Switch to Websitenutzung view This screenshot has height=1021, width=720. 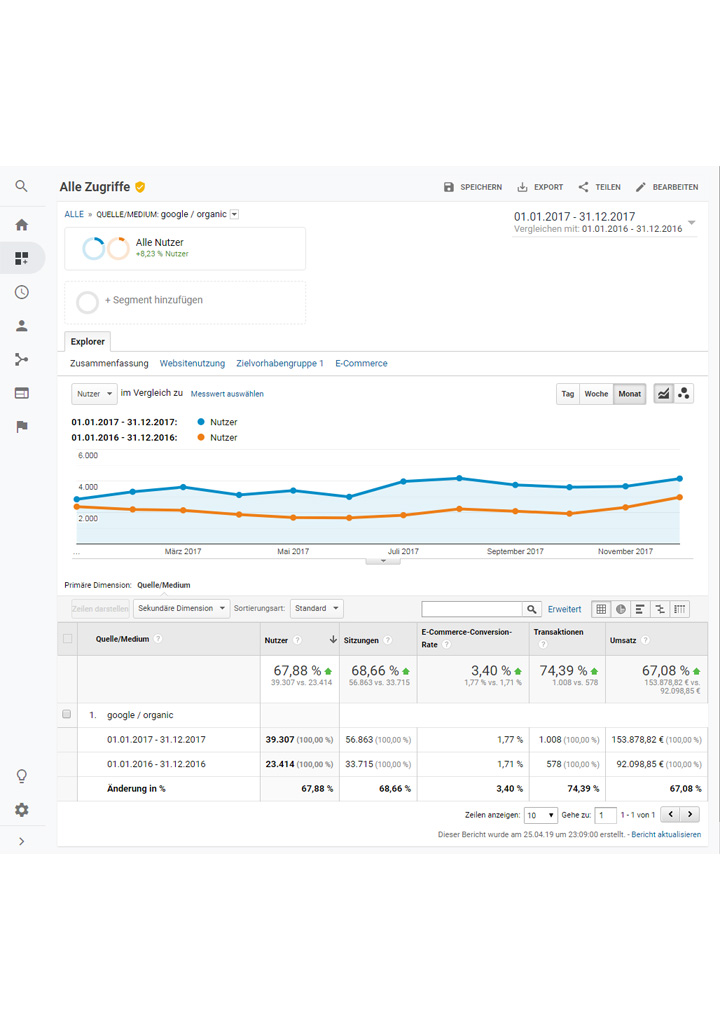(192, 363)
